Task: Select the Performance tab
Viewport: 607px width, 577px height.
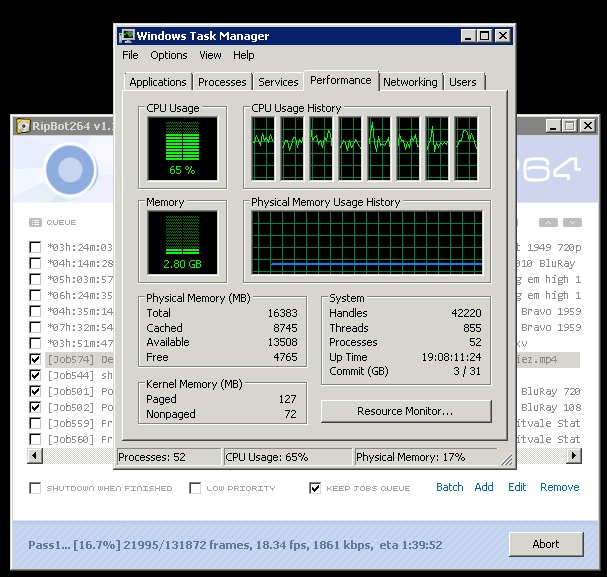Action: [x=341, y=80]
